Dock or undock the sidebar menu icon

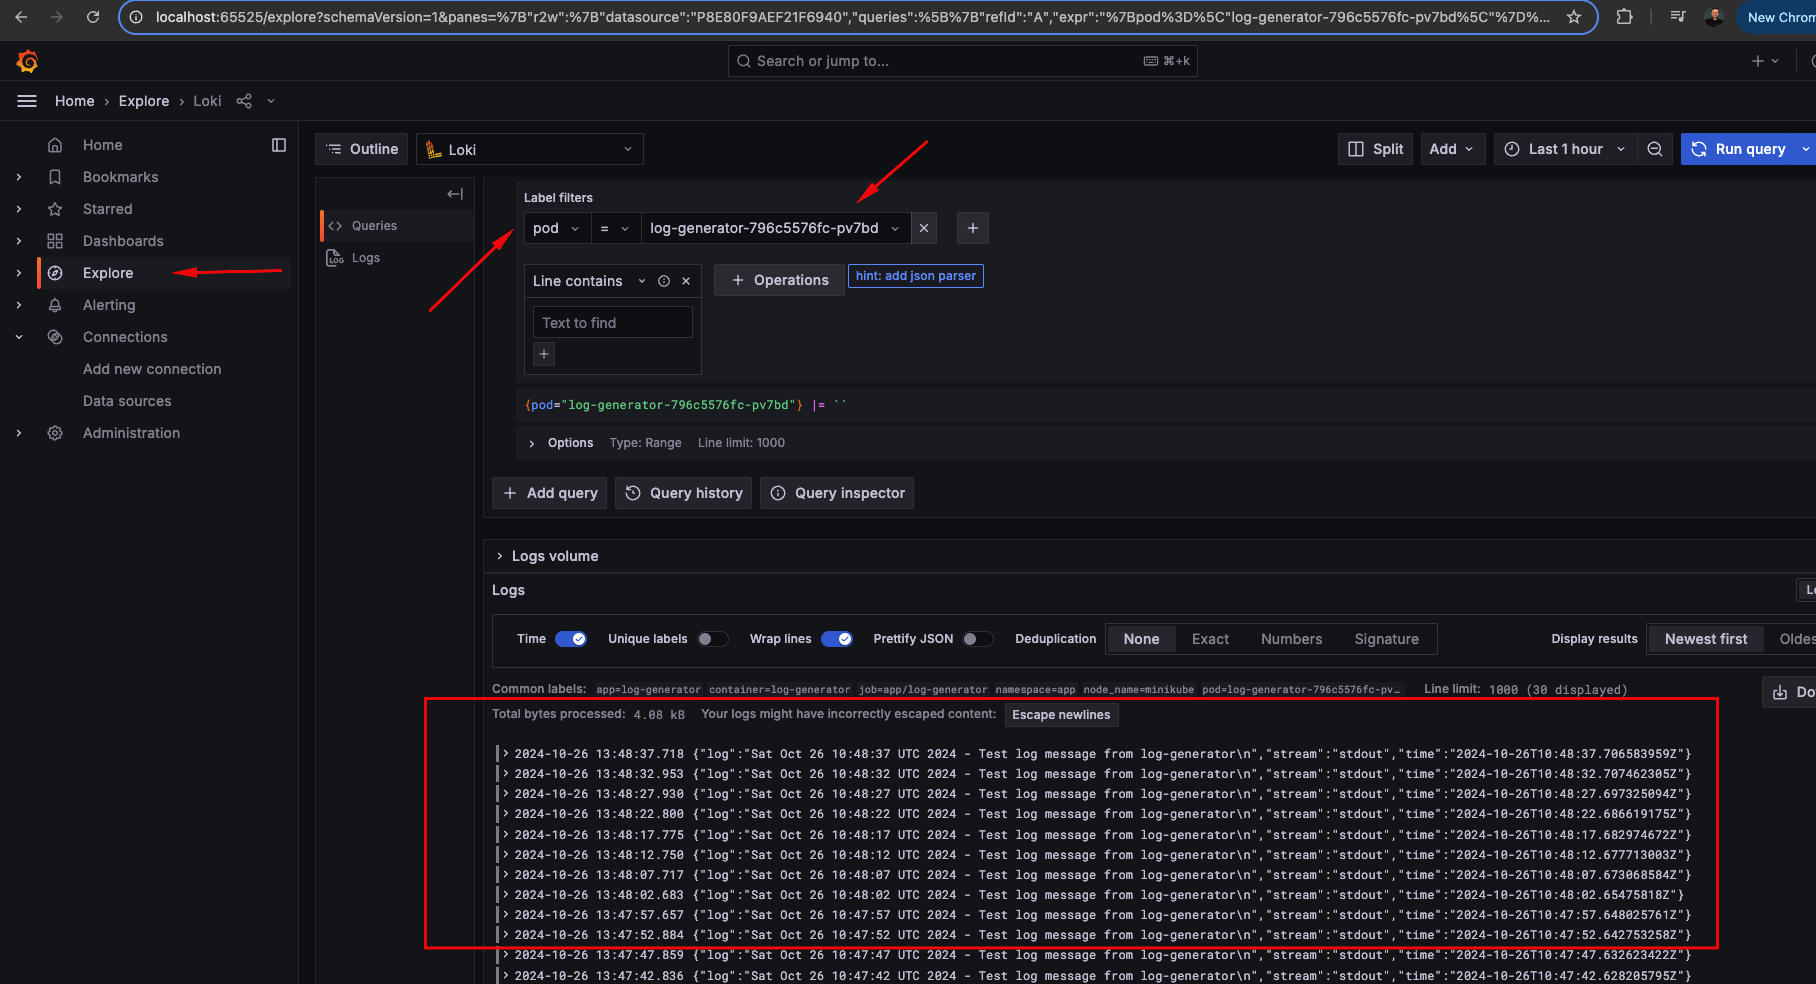pyautogui.click(x=279, y=145)
